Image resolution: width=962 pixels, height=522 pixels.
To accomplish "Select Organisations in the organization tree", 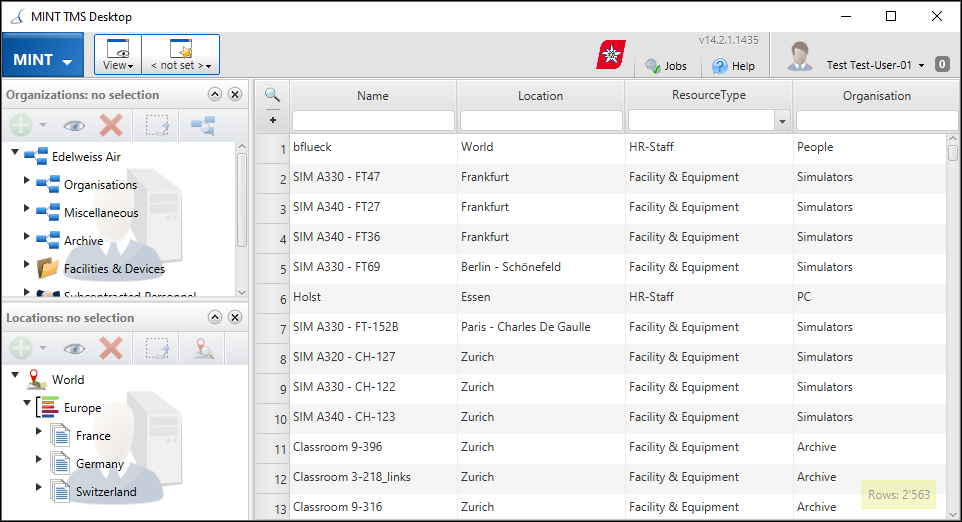I will click(101, 185).
